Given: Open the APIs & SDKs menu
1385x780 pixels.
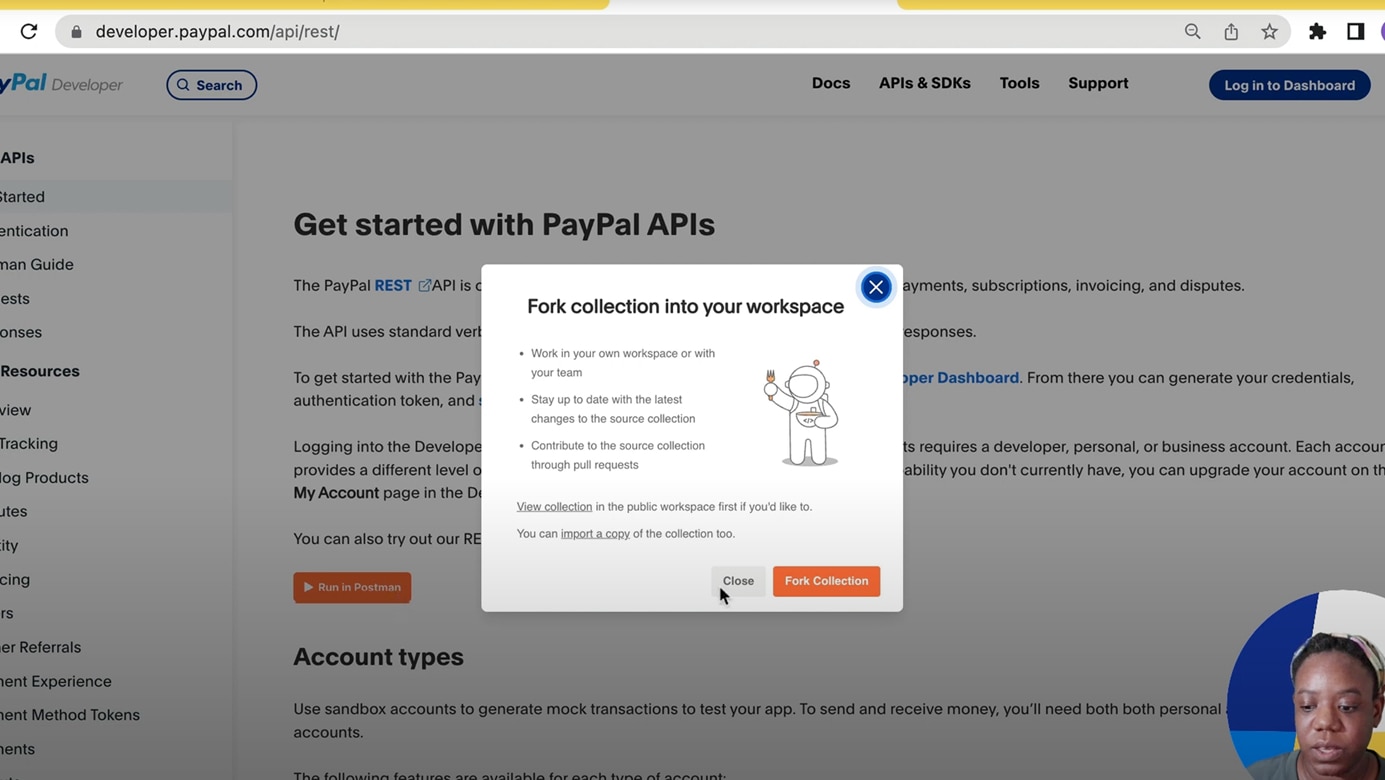Looking at the screenshot, I should coord(925,83).
